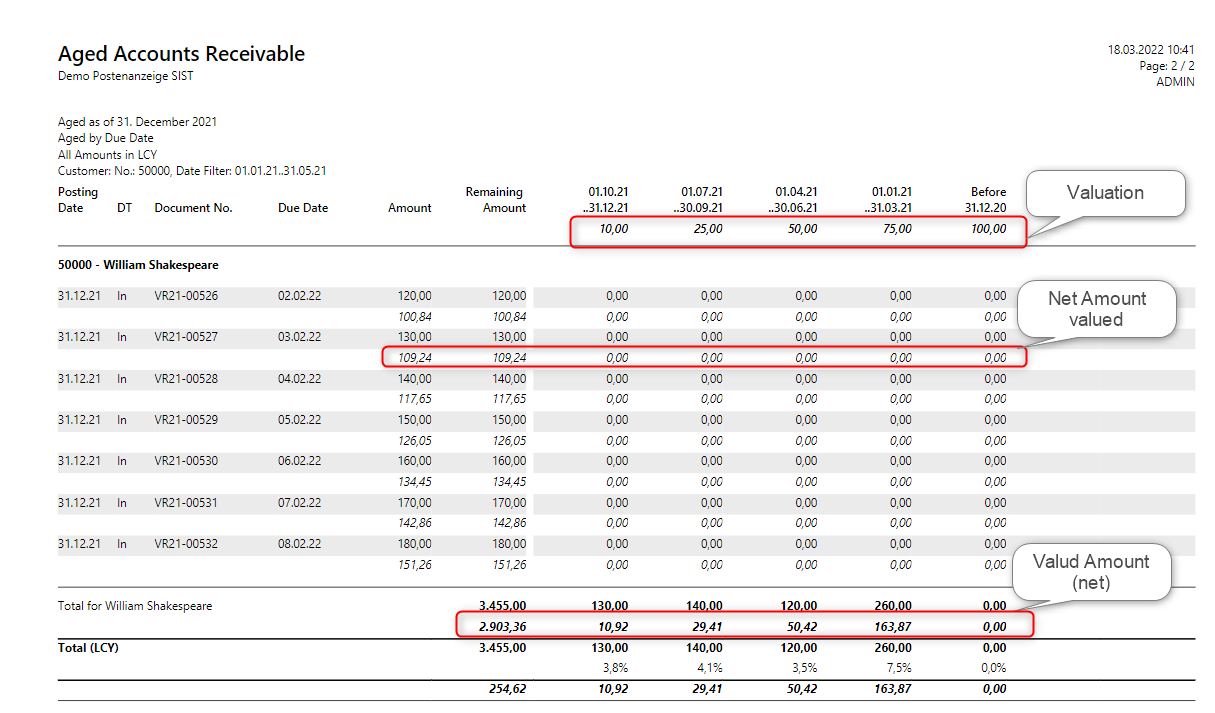Click the Valud Amount (net) callout
Screen dimensions: 1215x713
tap(1090, 572)
